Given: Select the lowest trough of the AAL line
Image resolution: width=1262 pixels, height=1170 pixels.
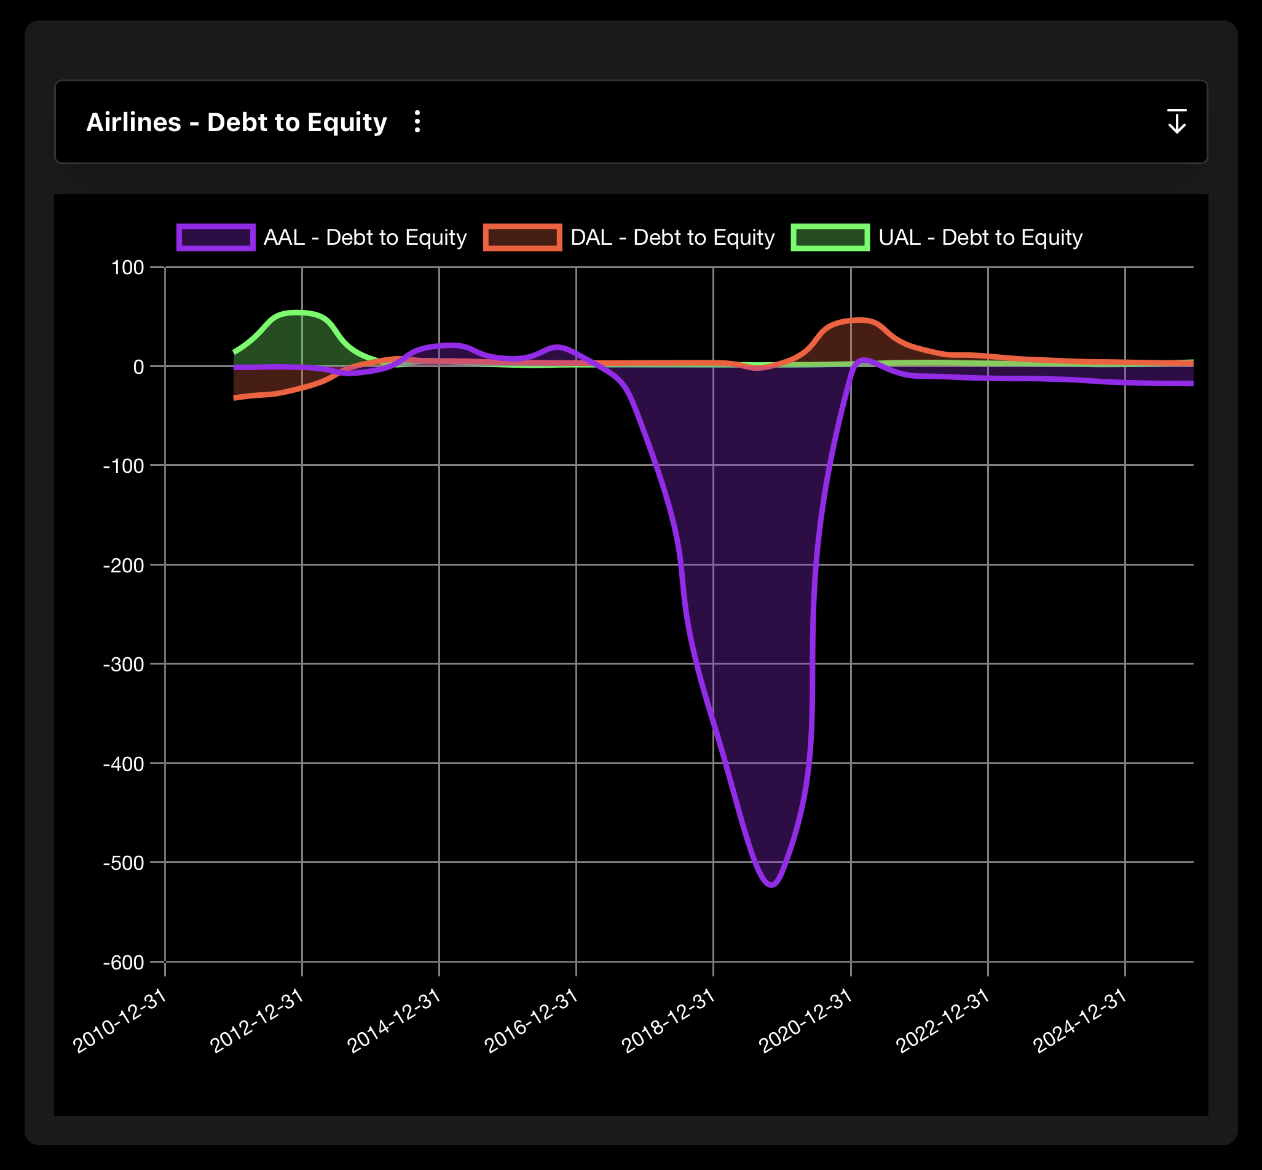Looking at the screenshot, I should point(771,884).
